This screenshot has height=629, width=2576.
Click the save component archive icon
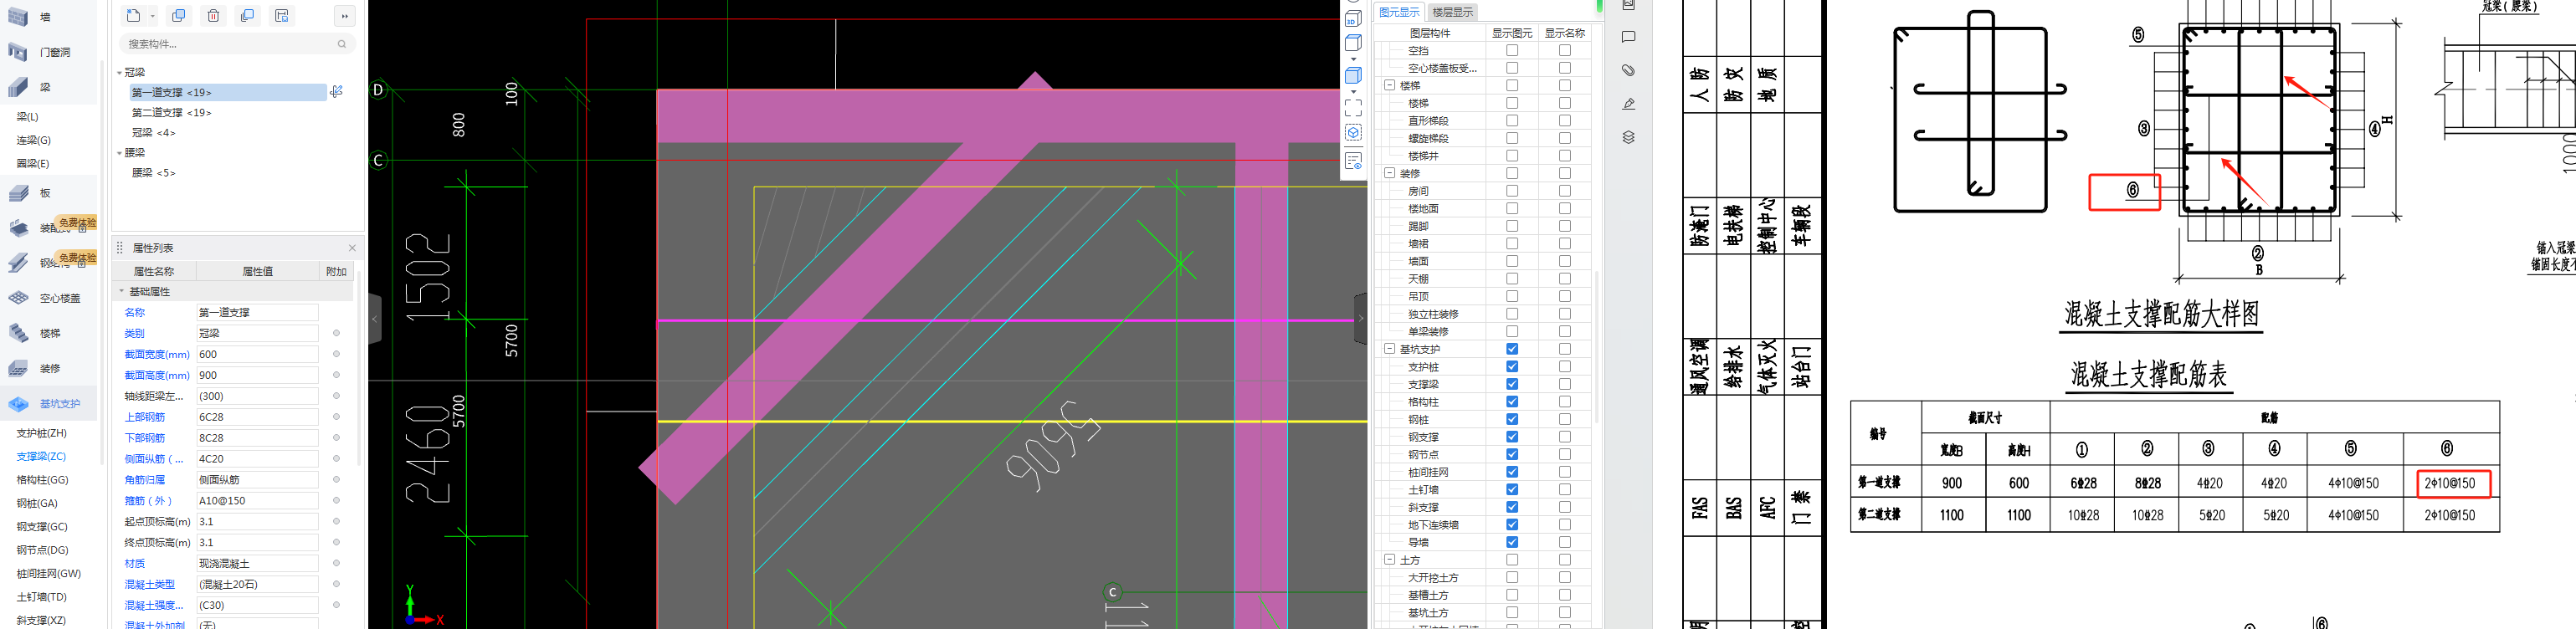coord(282,16)
